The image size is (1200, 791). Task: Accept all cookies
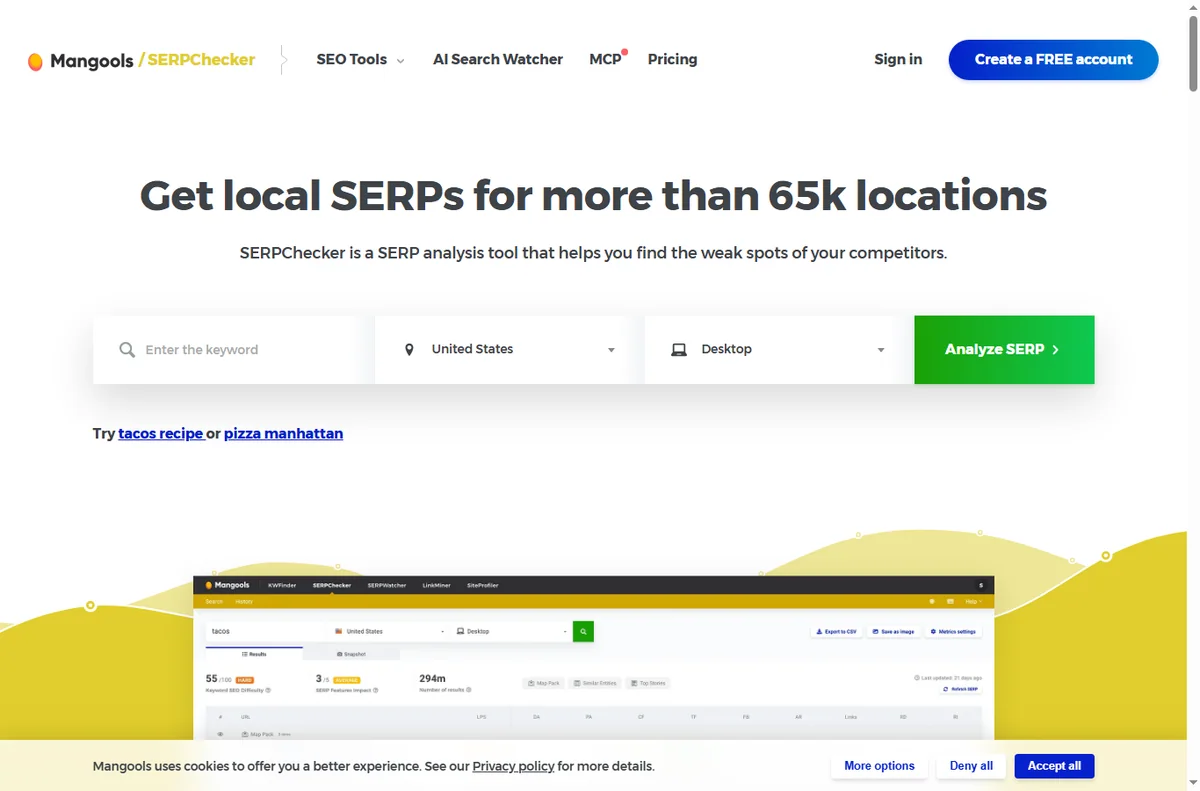click(1054, 766)
